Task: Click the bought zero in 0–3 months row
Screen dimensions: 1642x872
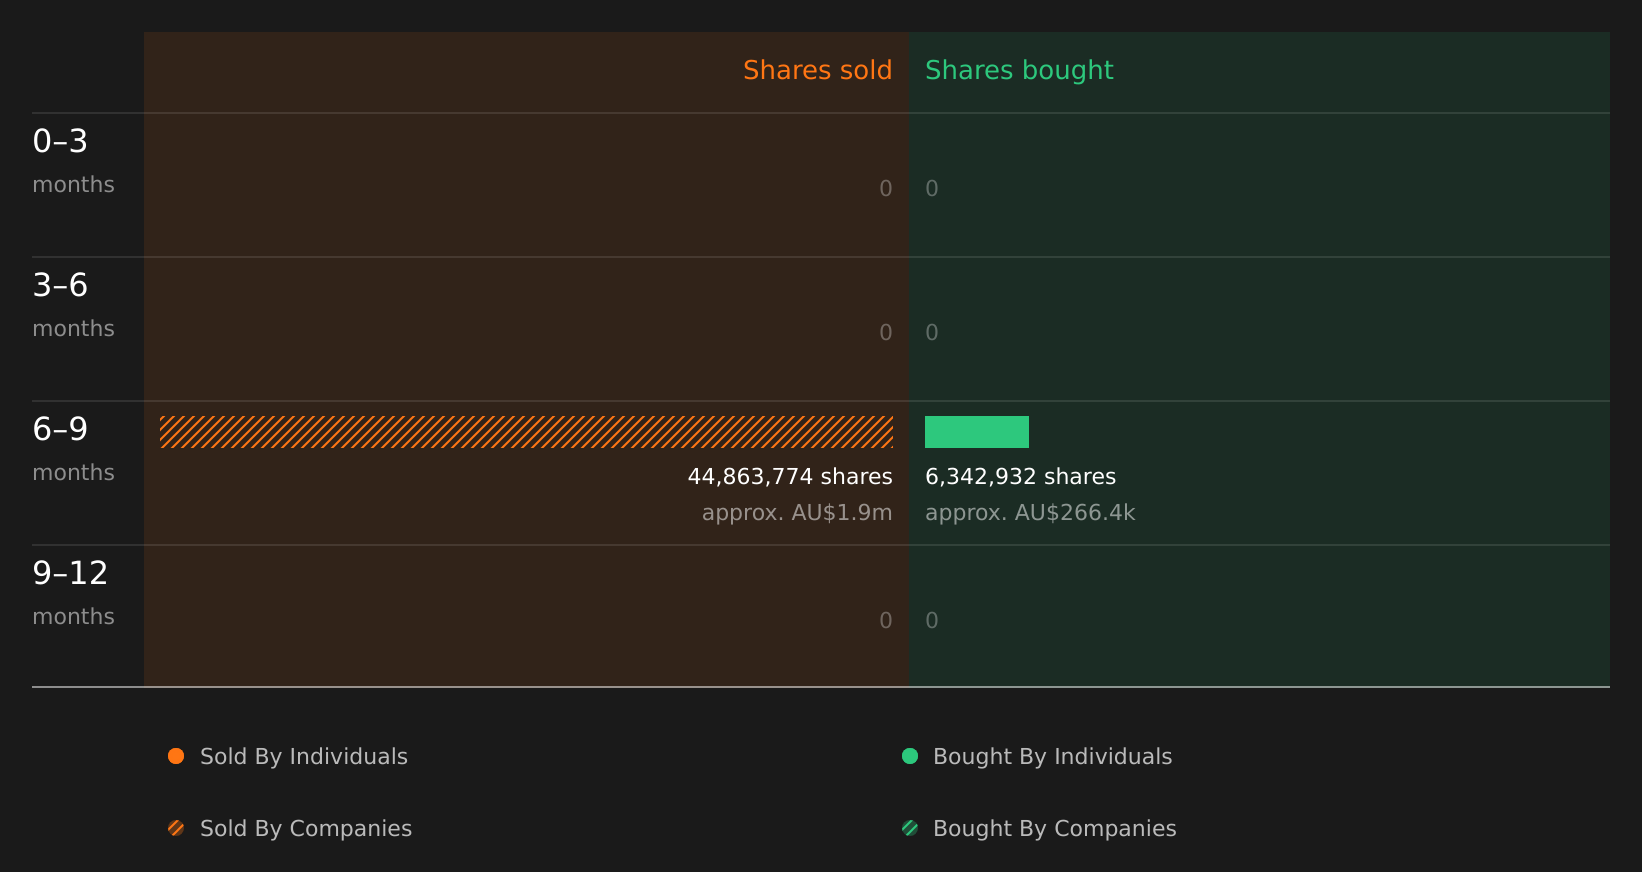Action: coord(932,189)
